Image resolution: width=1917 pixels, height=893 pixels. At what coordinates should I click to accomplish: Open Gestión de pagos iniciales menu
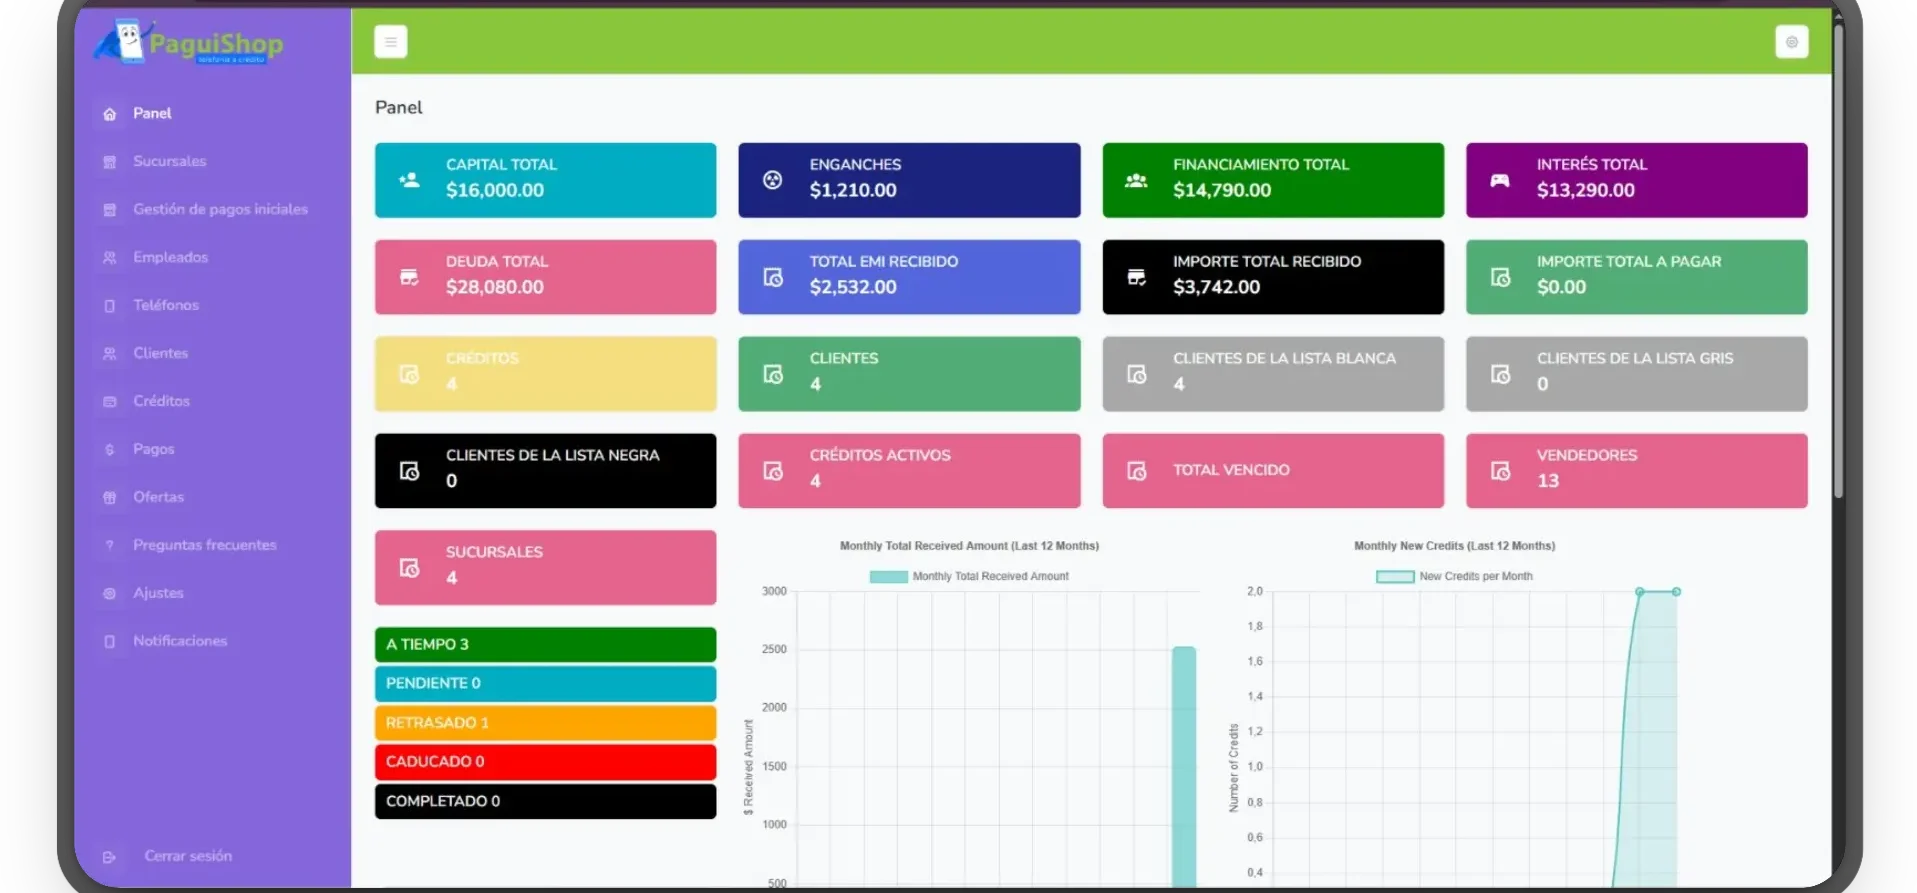coord(220,209)
